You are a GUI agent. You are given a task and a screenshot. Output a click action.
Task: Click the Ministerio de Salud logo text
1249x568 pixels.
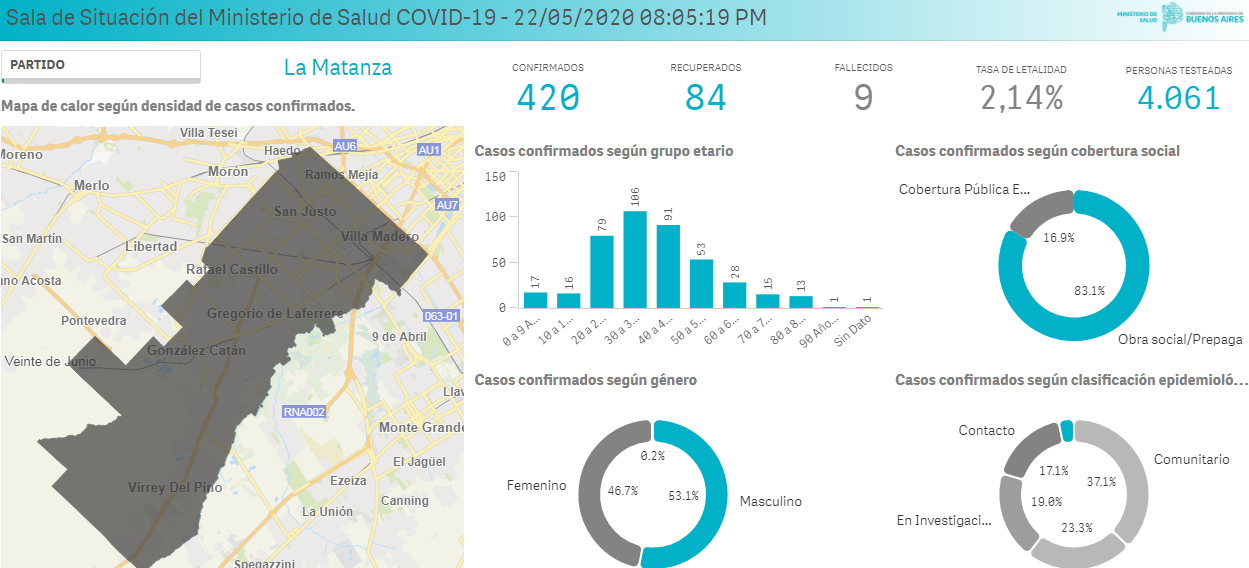(1136, 17)
